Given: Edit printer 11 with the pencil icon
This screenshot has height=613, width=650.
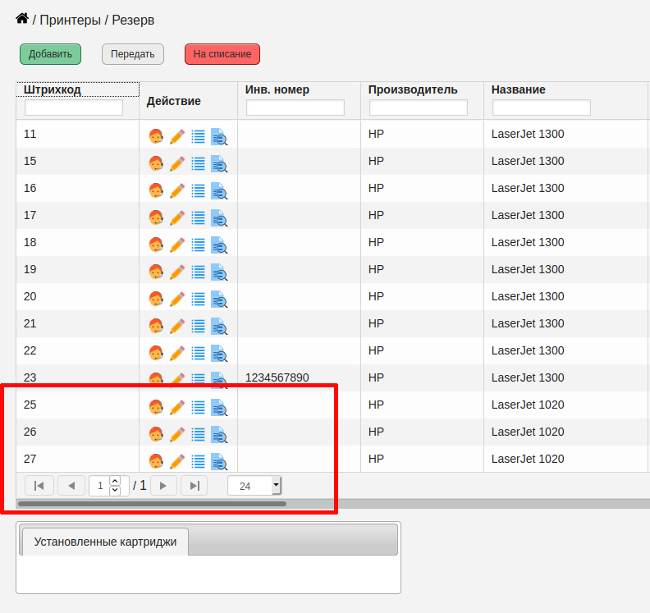Looking at the screenshot, I should pyautogui.click(x=177, y=136).
